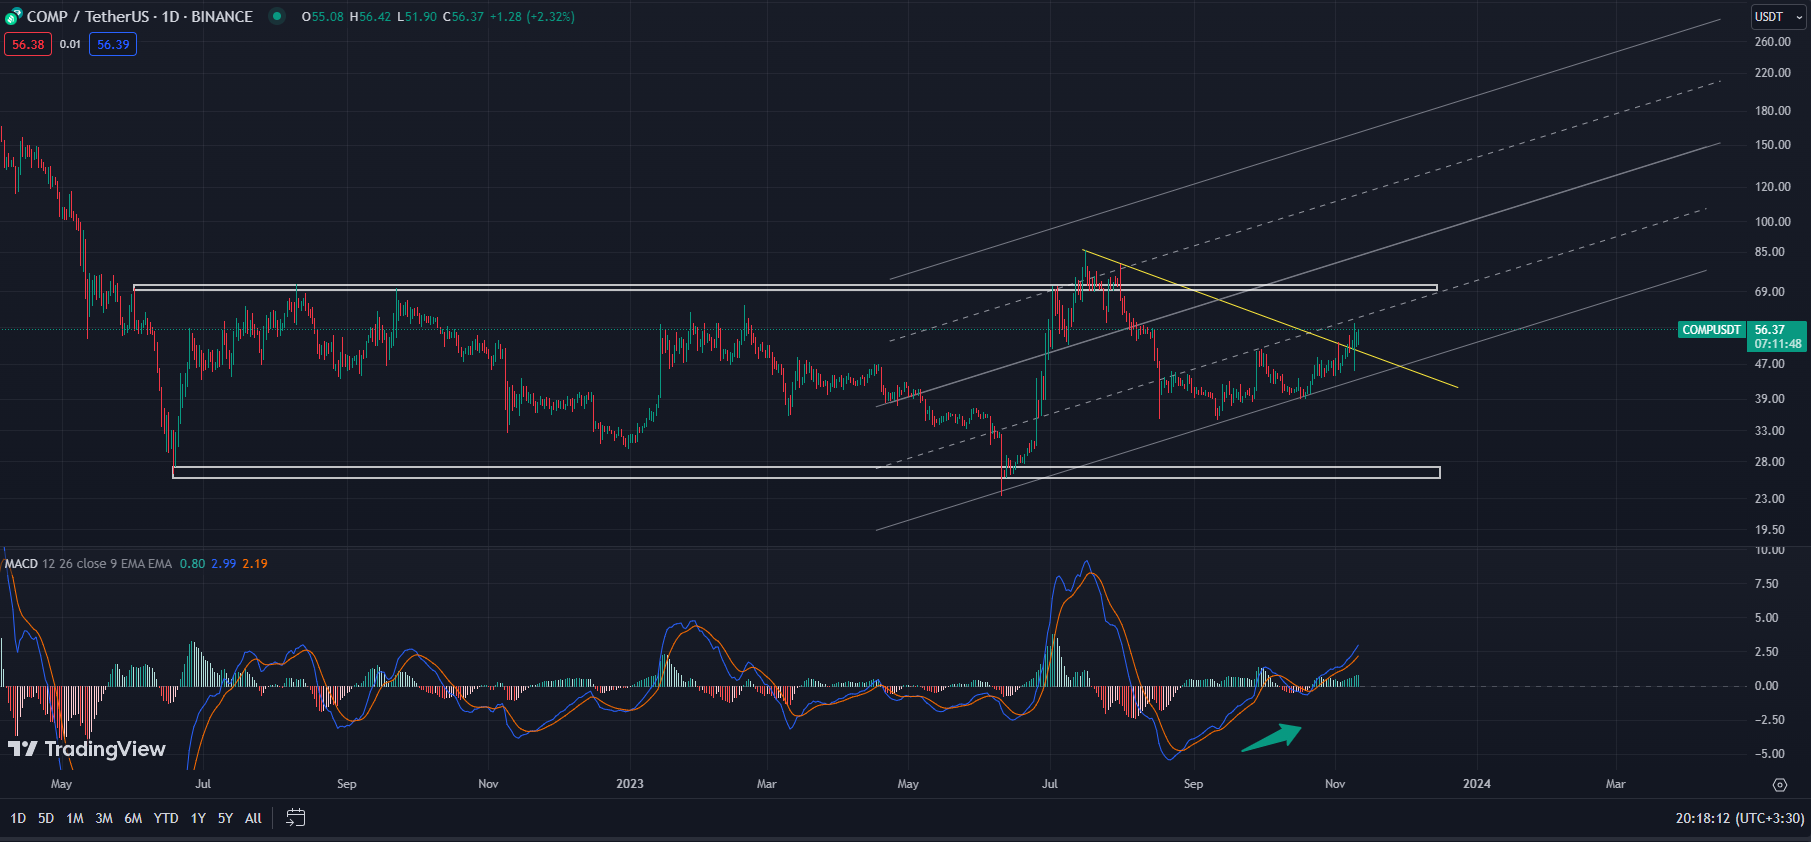Image resolution: width=1811 pixels, height=842 pixels.
Task: Select the YTD time range
Action: pos(166,818)
